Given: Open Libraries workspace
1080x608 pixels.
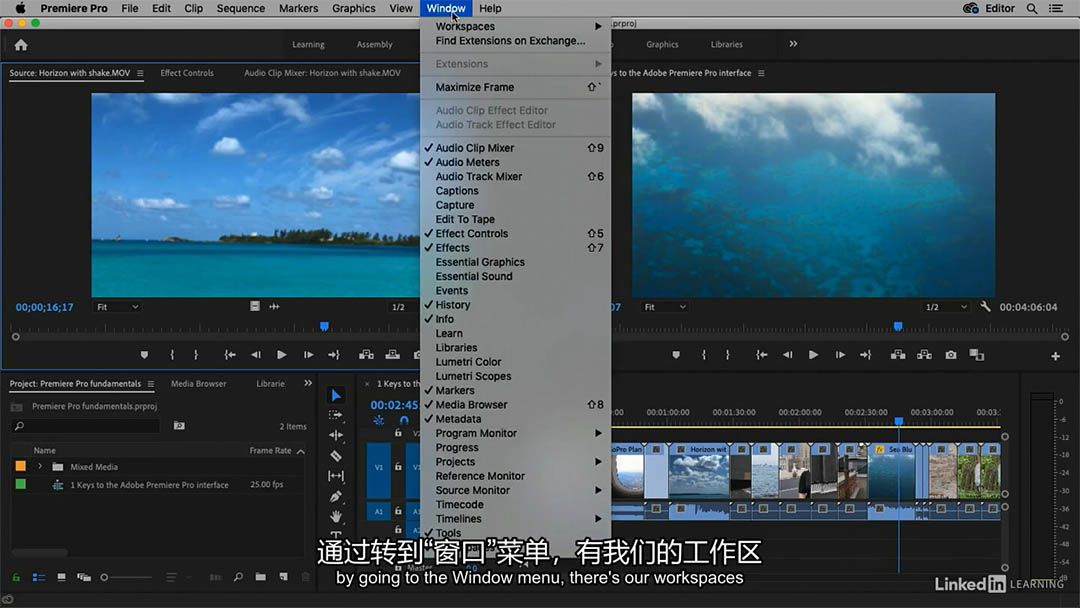Looking at the screenshot, I should coord(727,45).
